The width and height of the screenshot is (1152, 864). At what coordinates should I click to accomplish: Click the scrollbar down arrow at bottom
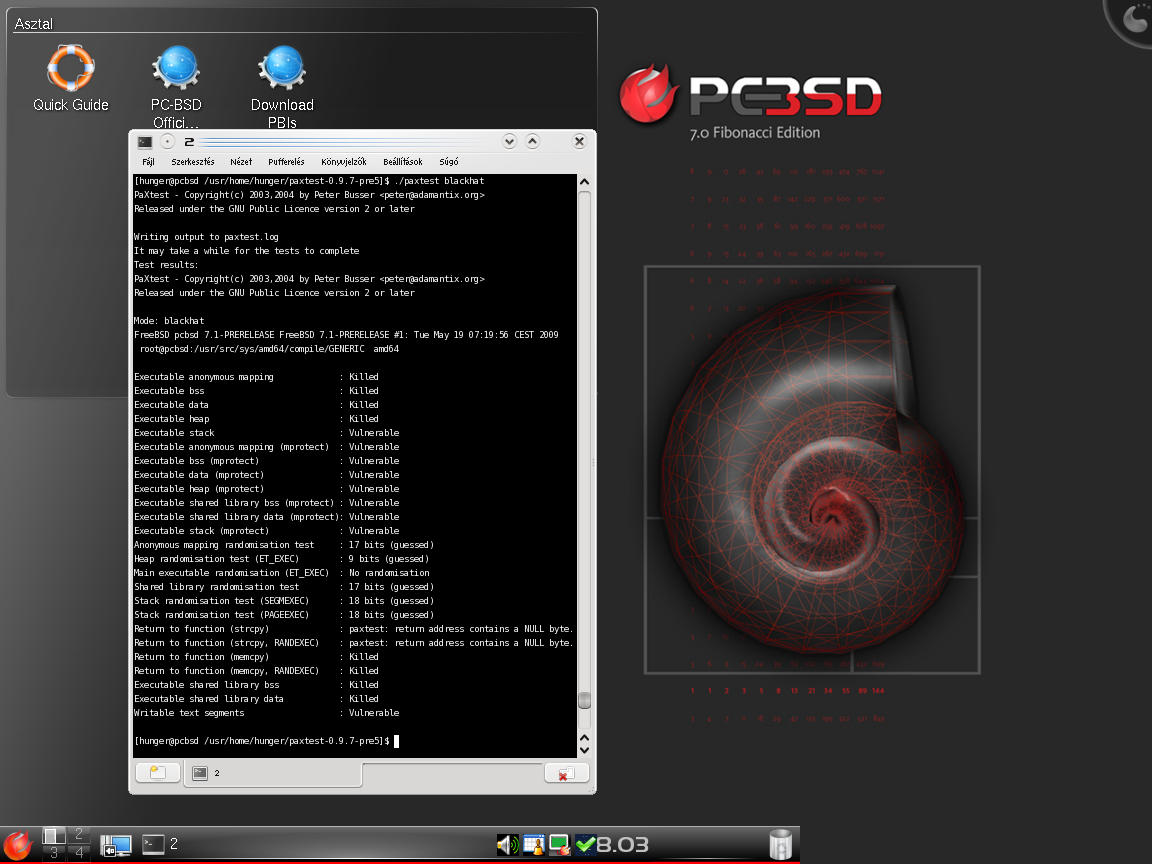(584, 750)
